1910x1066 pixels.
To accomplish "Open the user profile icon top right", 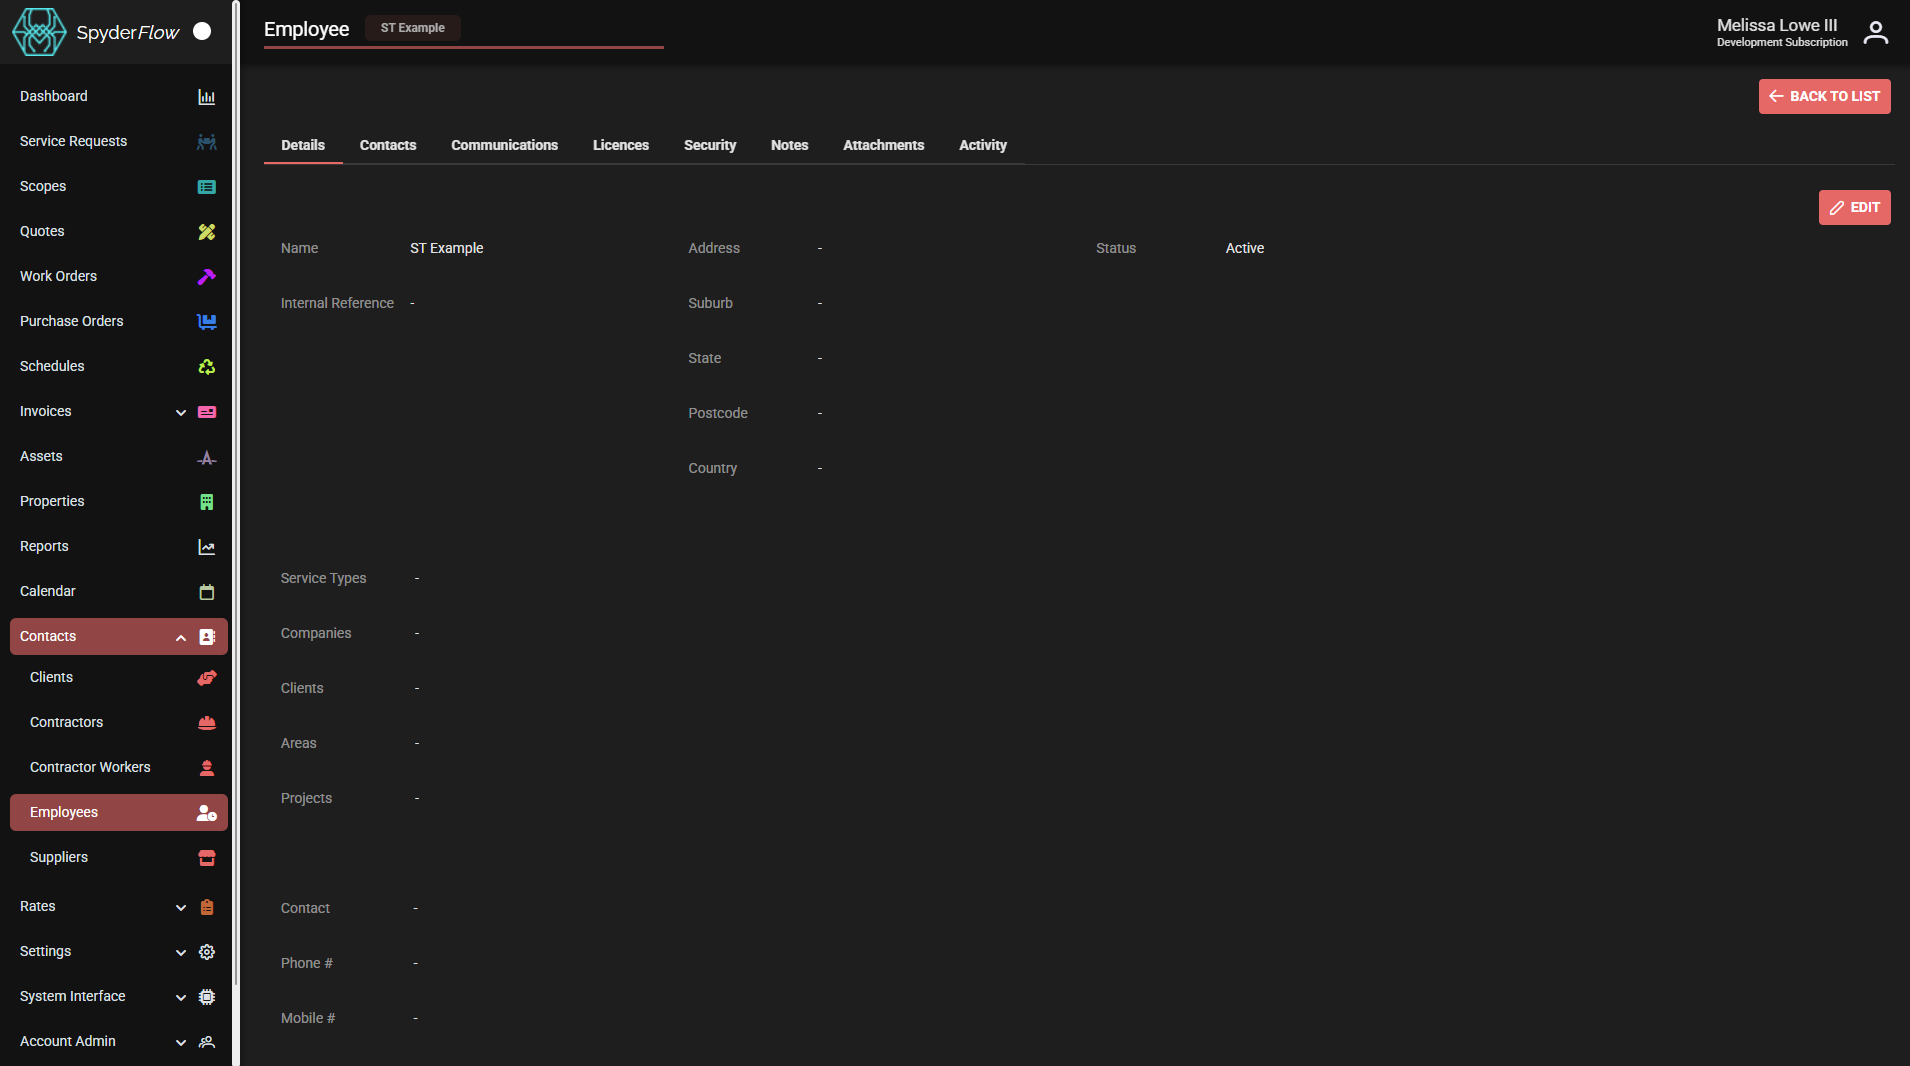I will pyautogui.click(x=1875, y=31).
